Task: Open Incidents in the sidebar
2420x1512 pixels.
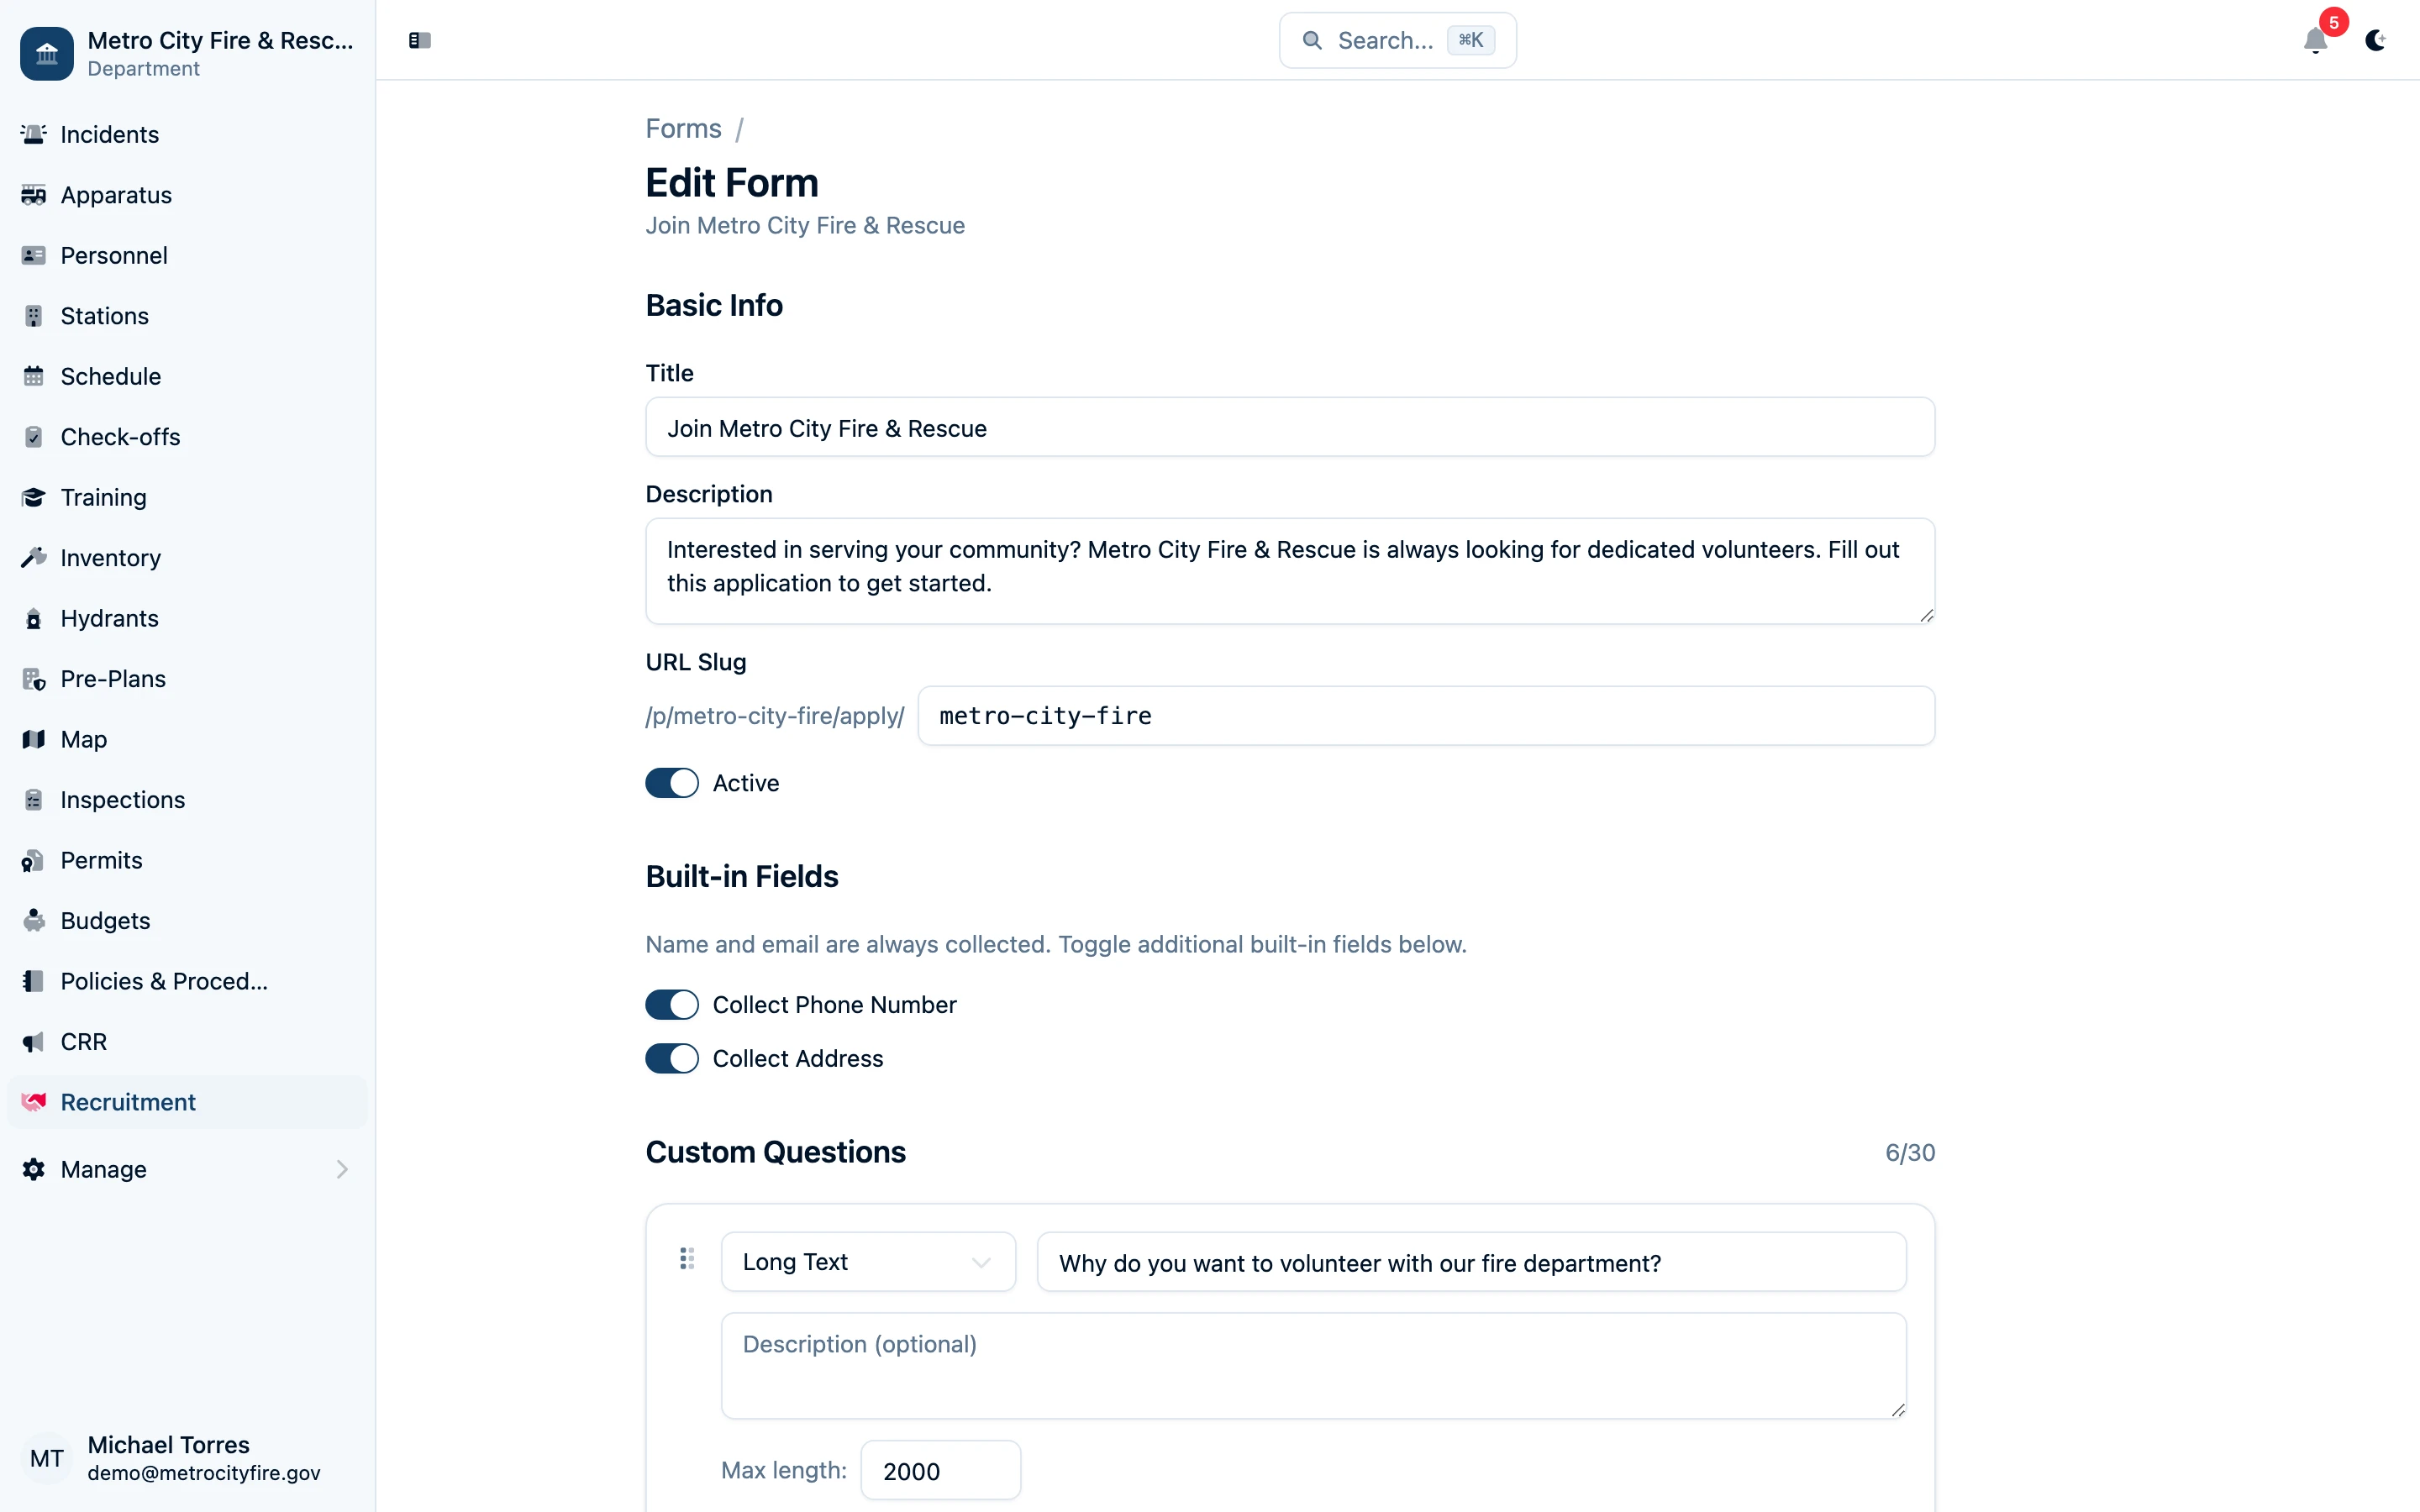Action: tap(110, 135)
